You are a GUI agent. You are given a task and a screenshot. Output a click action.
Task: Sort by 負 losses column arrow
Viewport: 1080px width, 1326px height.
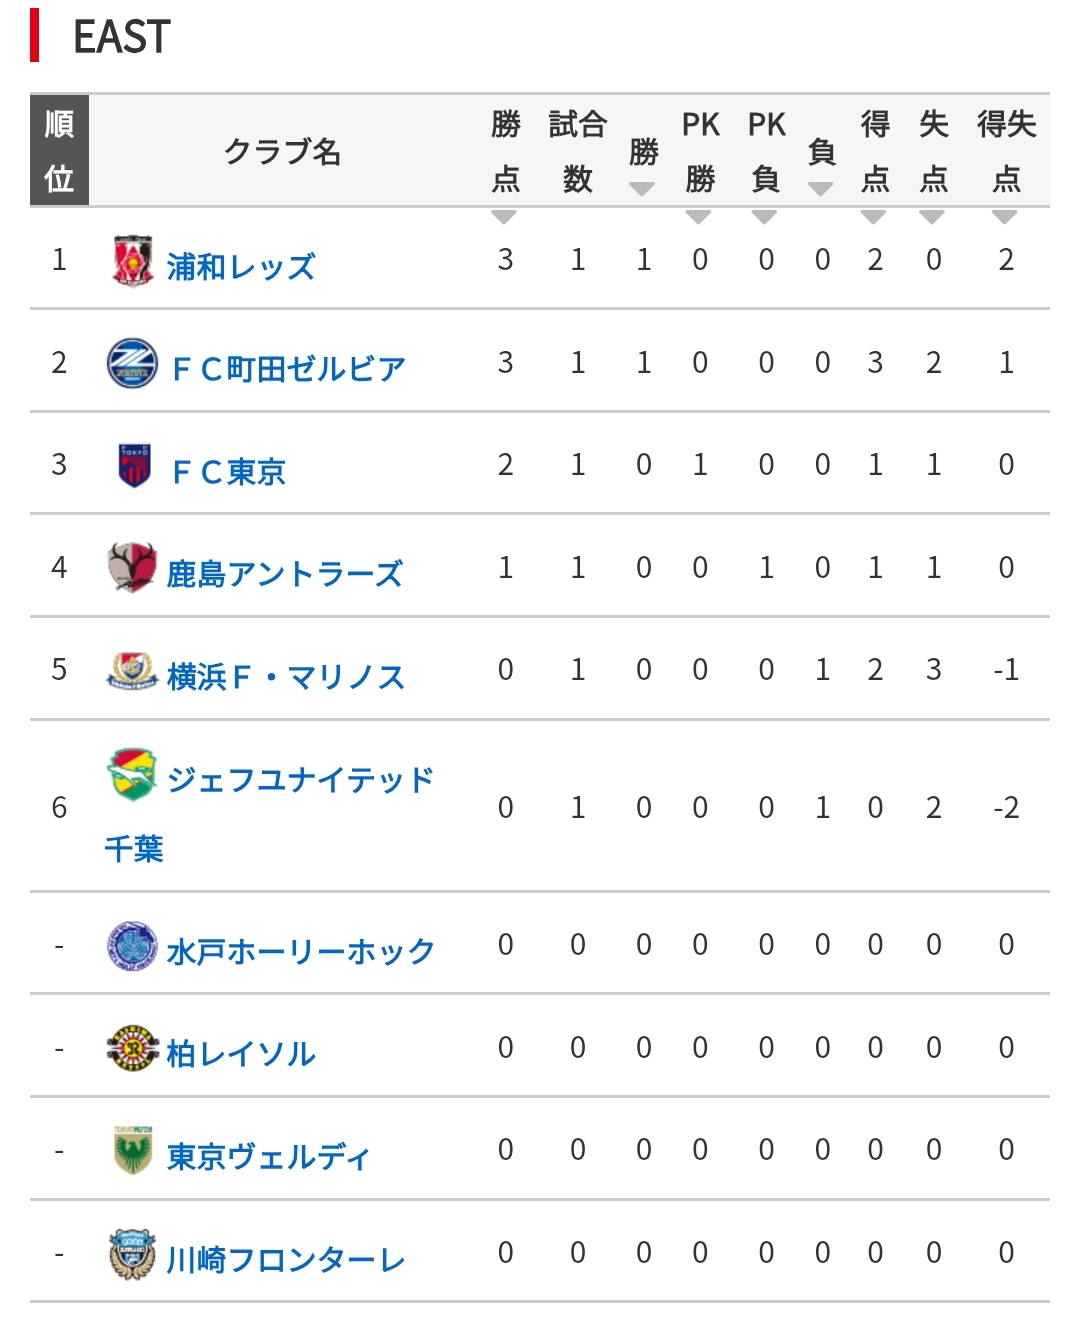tap(821, 189)
